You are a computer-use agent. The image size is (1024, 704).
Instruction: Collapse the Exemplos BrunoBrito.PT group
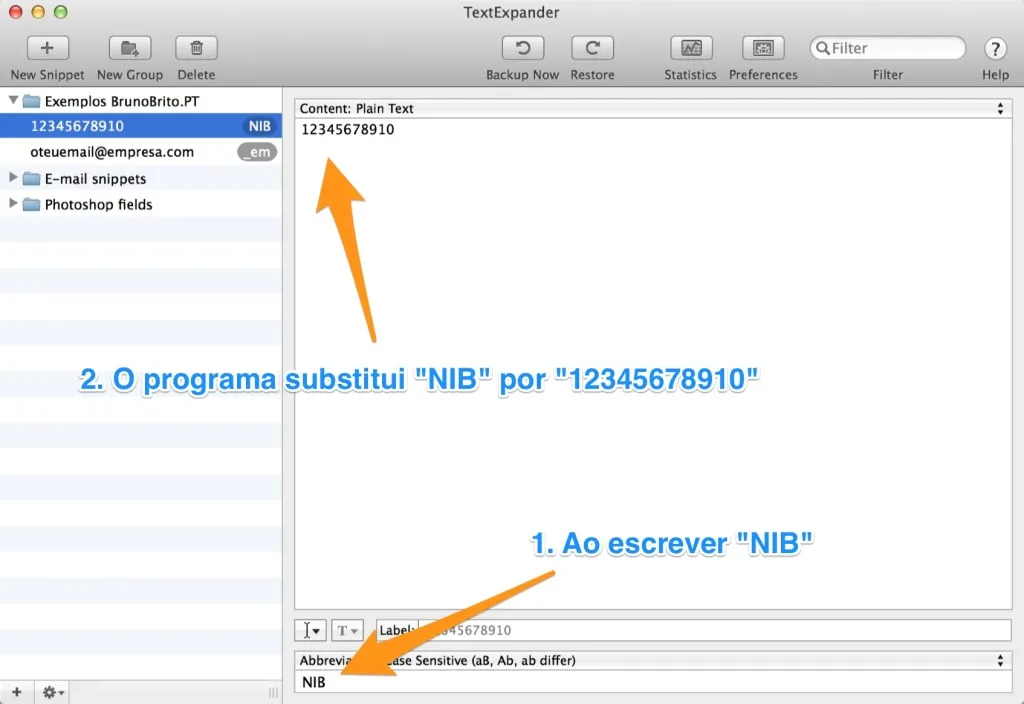(x=12, y=101)
